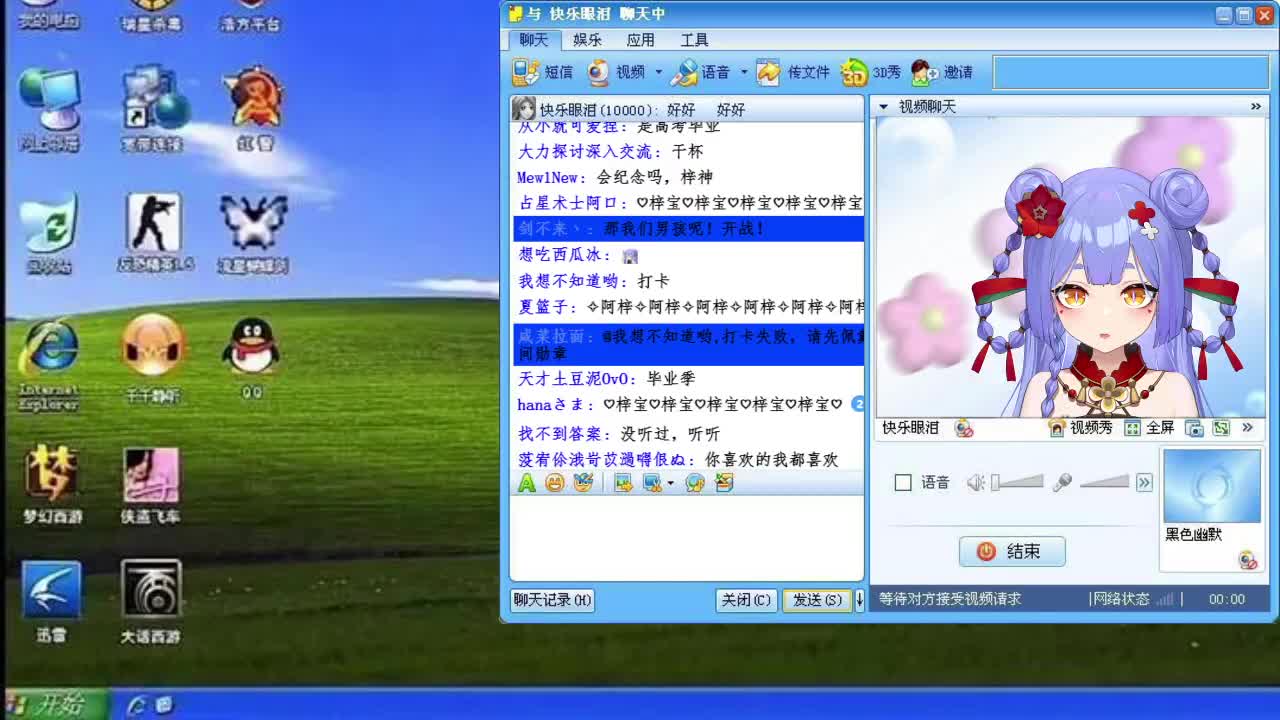Screen dimensions: 1280x720
Task: Click the microphone icon
Action: point(1062,483)
